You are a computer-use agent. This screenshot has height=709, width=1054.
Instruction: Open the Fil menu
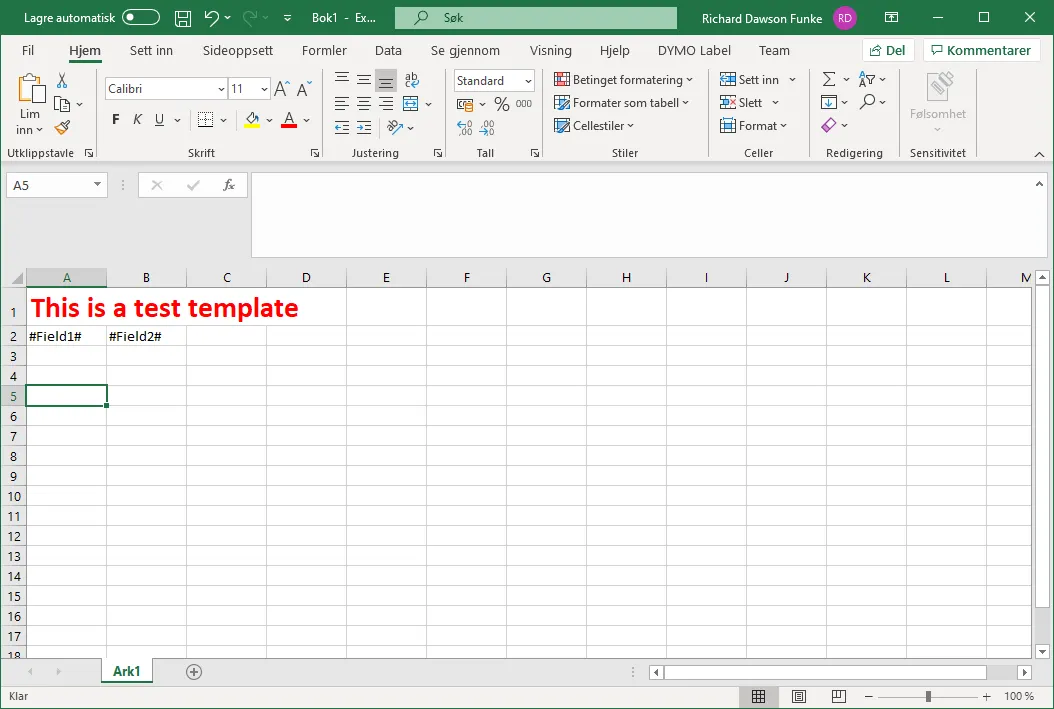pyautogui.click(x=28, y=50)
